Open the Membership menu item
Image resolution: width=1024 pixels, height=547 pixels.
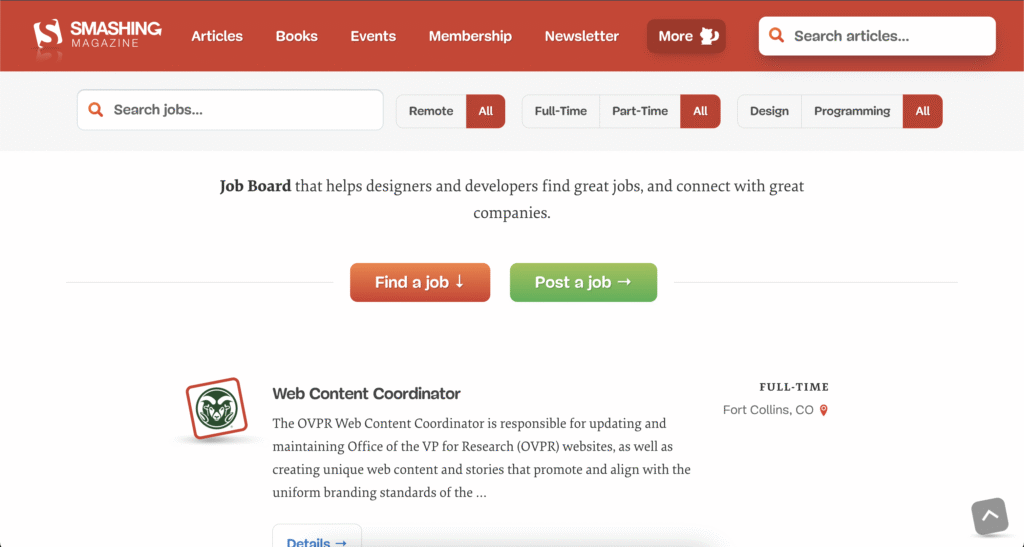pos(470,36)
